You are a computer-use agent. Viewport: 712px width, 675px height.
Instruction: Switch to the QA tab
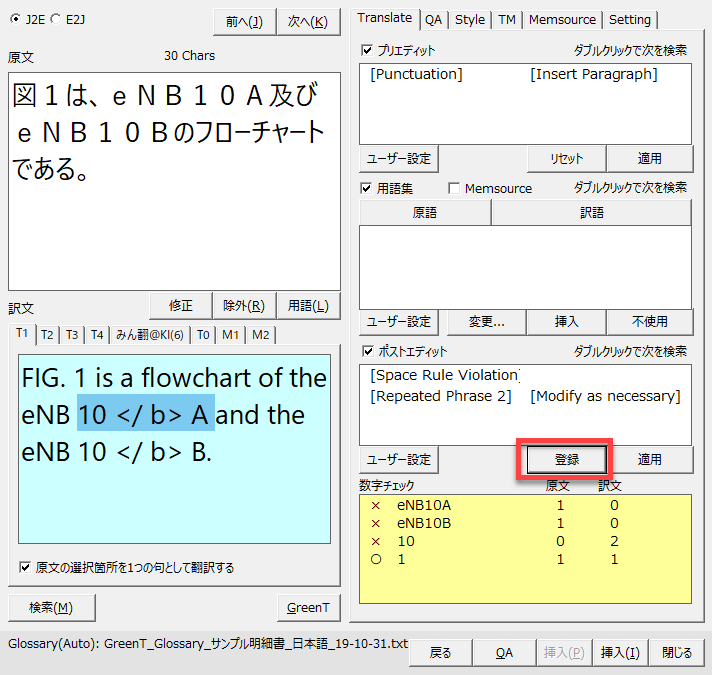[433, 19]
